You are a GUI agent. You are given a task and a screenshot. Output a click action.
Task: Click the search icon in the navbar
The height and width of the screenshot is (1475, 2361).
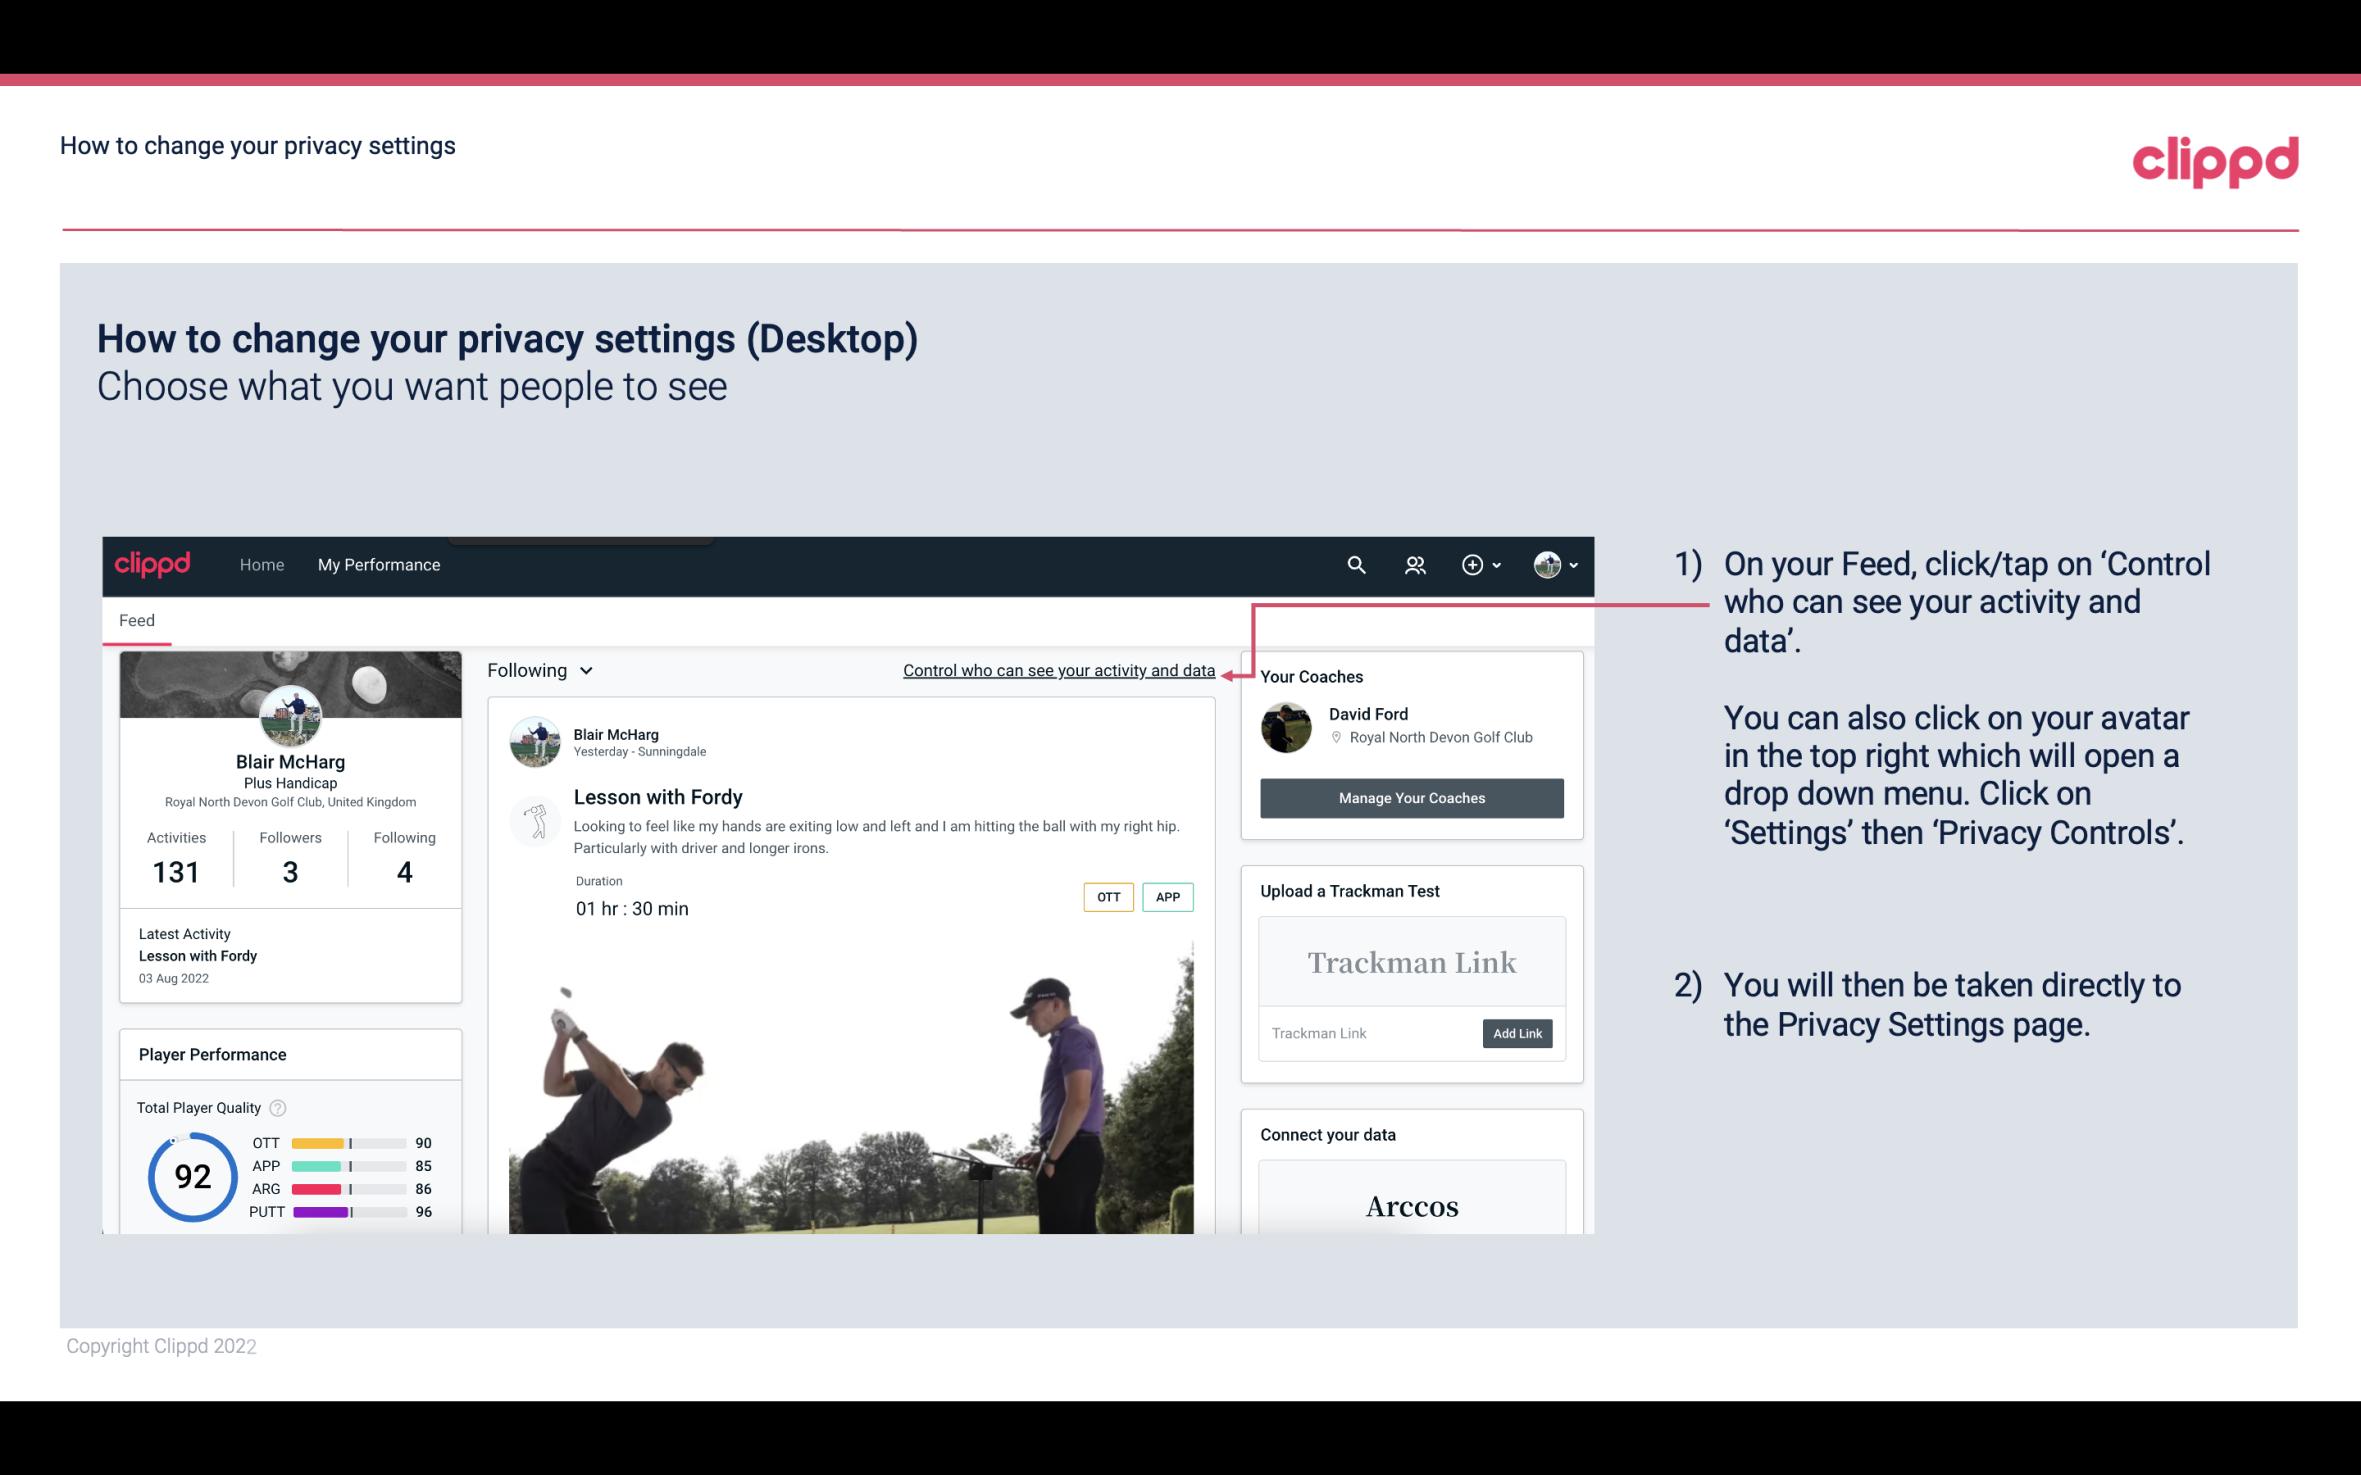pyautogui.click(x=1355, y=564)
